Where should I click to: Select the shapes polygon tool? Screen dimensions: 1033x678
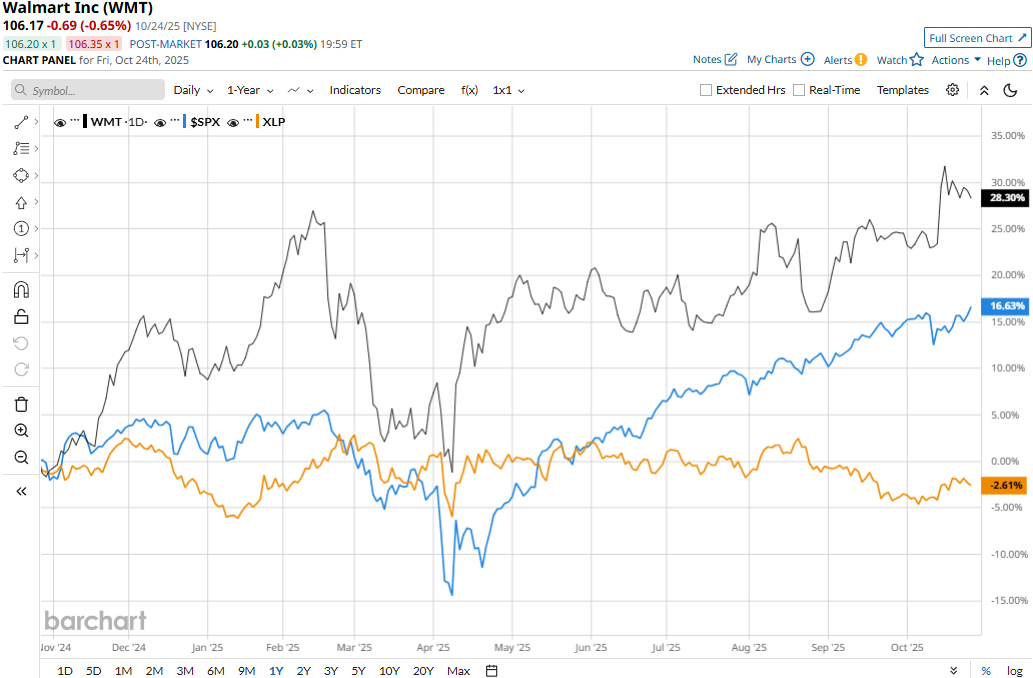click(21, 175)
